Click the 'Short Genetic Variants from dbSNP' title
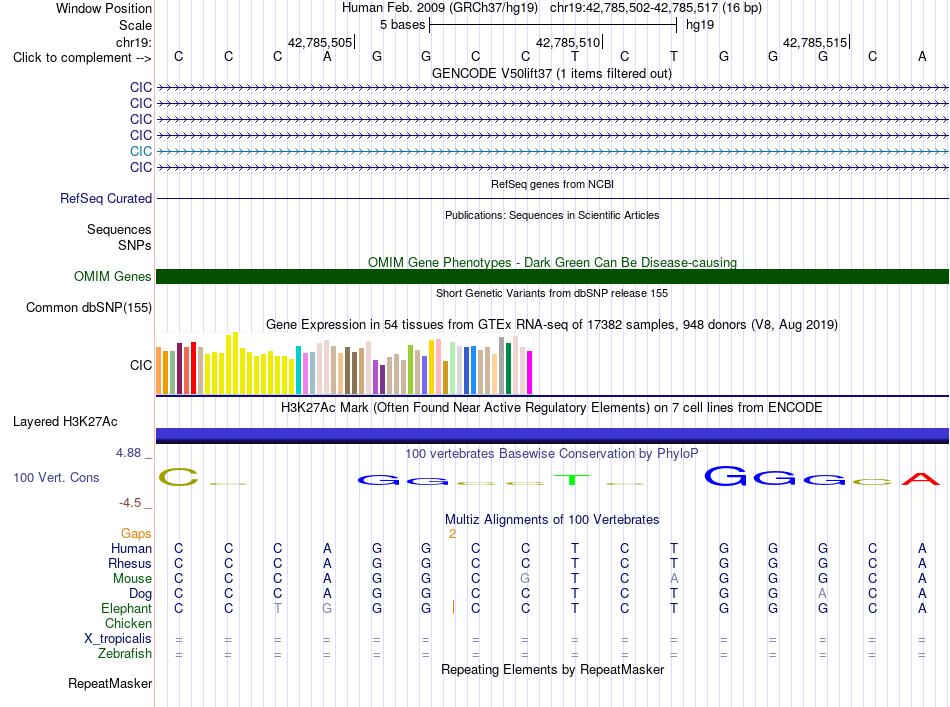The width and height of the screenshot is (950, 707). [552, 293]
